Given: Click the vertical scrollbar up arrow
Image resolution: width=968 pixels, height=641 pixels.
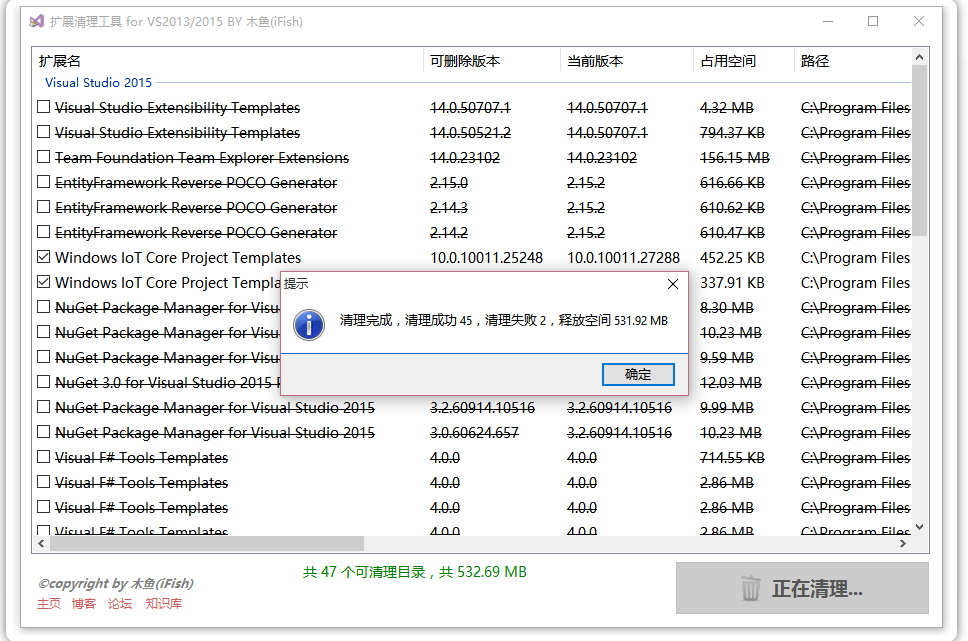Looking at the screenshot, I should pos(919,57).
